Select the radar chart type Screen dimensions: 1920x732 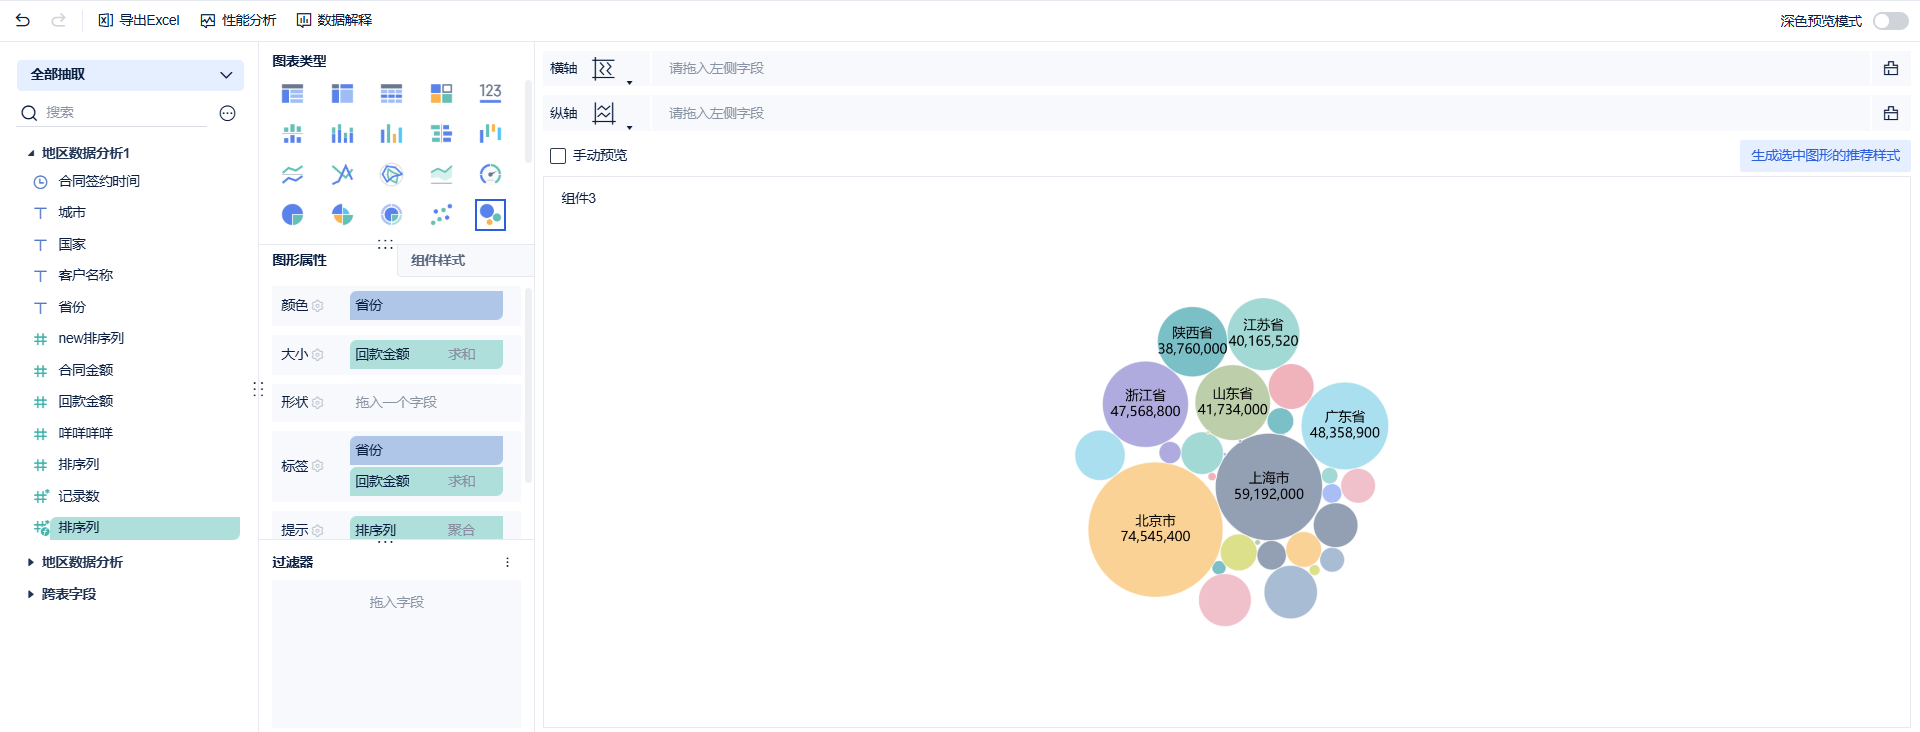tap(391, 174)
